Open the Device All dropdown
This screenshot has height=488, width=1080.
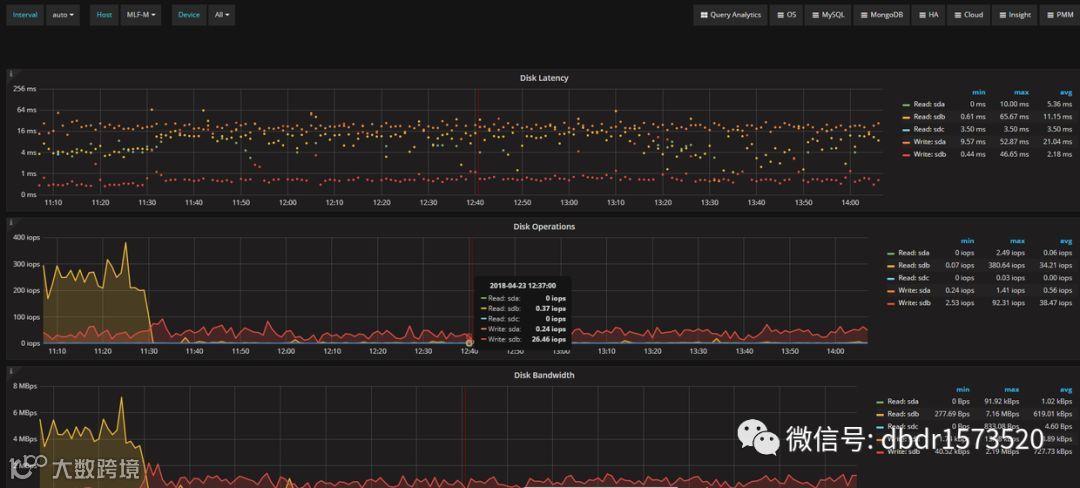coord(222,14)
